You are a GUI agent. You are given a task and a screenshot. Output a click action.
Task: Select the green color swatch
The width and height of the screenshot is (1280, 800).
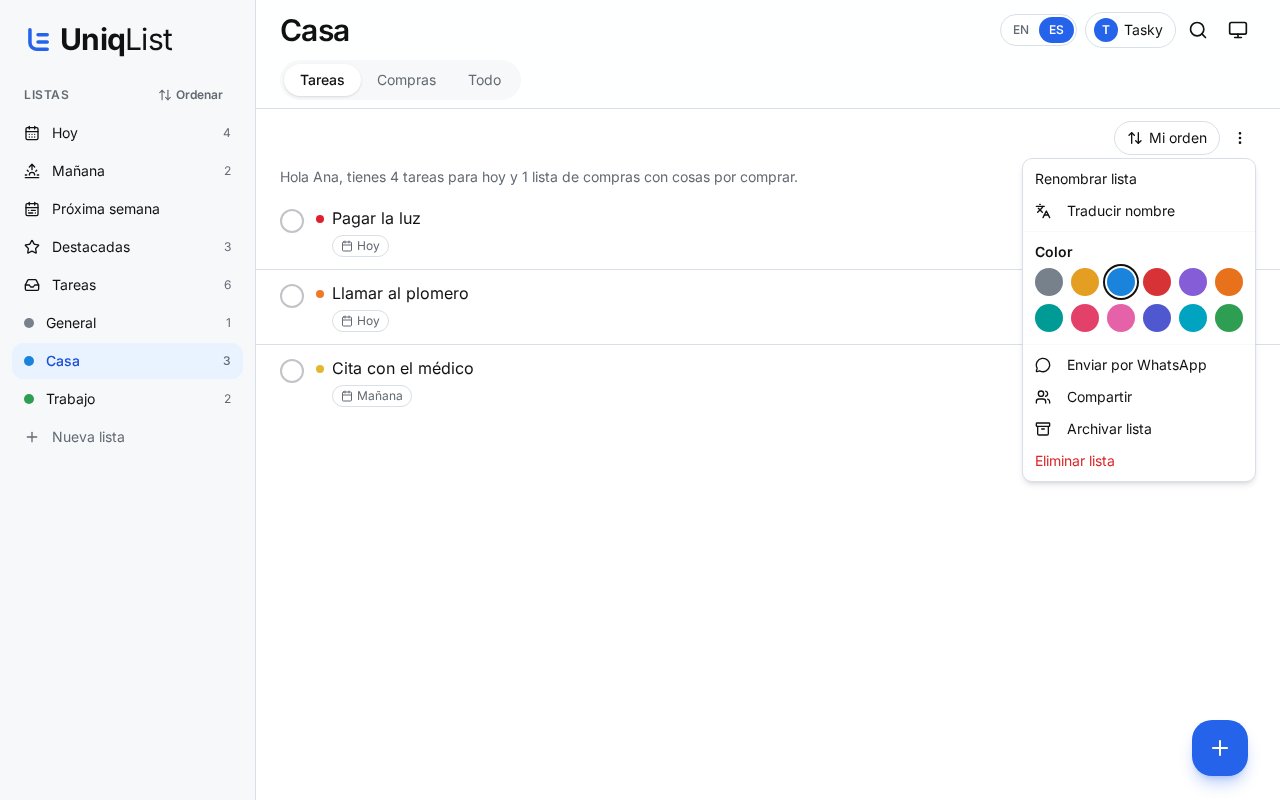(x=1229, y=318)
